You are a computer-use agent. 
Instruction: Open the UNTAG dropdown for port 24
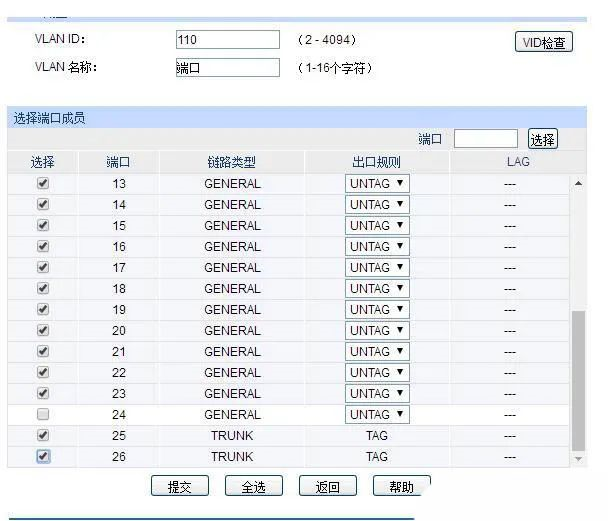point(377,414)
